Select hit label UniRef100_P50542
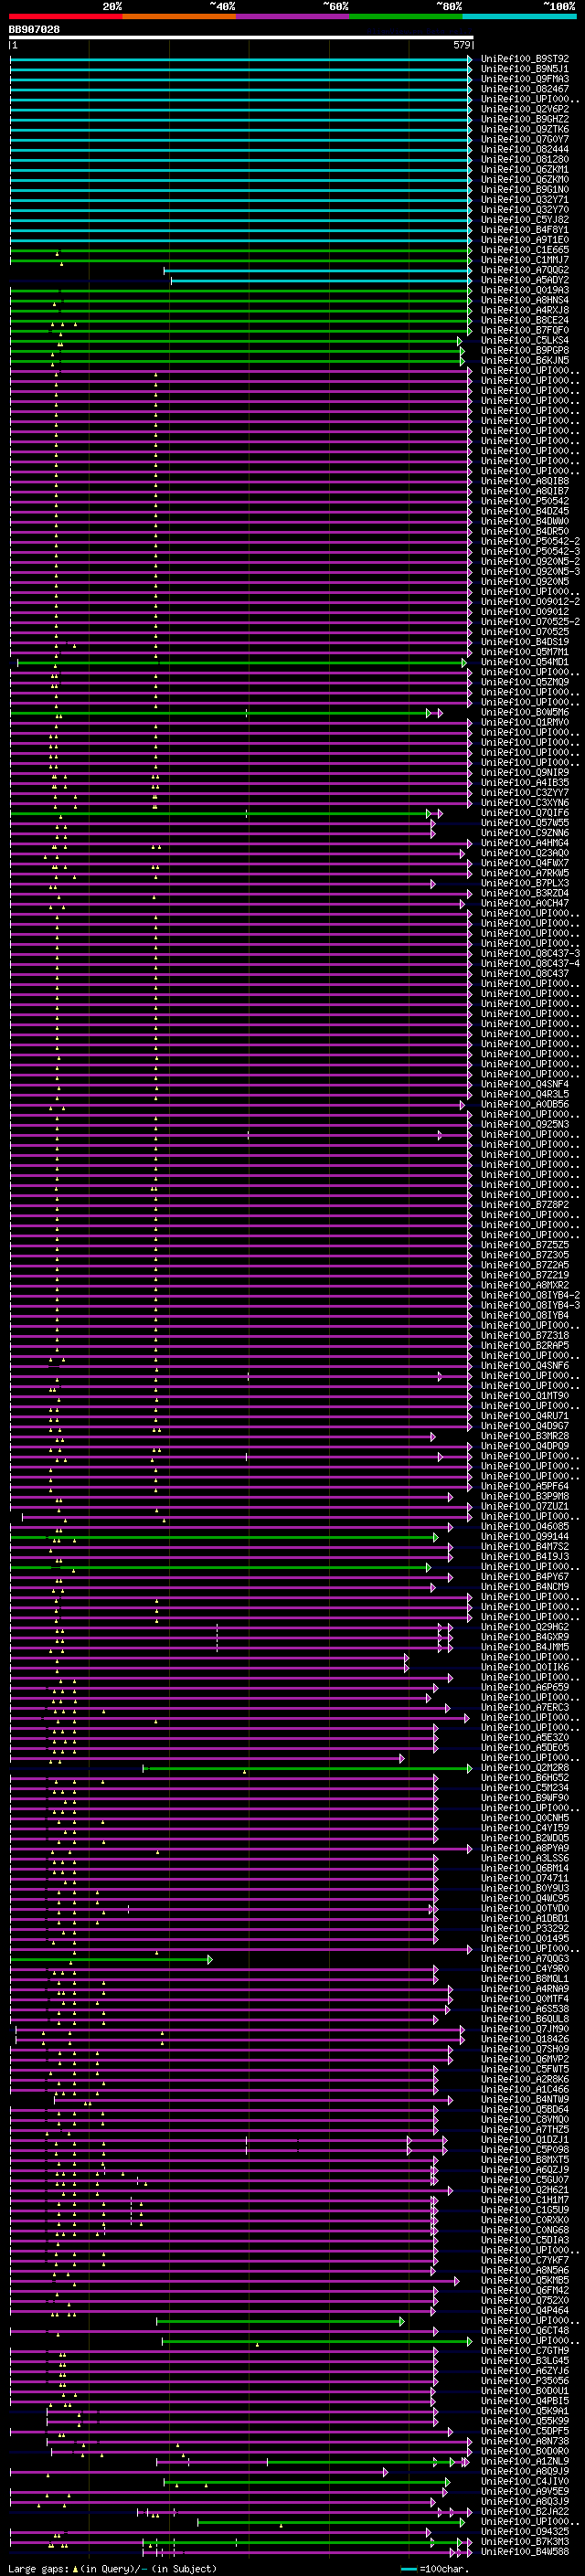The image size is (585, 2576). pos(525,501)
